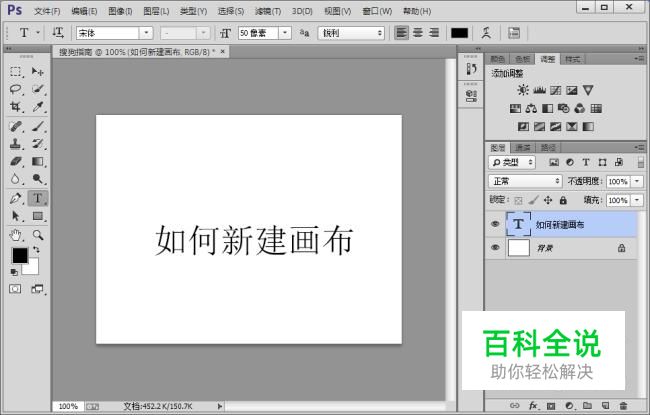This screenshot has width=650, height=415.
Task: Select the Blur tool
Action: (x=16, y=178)
